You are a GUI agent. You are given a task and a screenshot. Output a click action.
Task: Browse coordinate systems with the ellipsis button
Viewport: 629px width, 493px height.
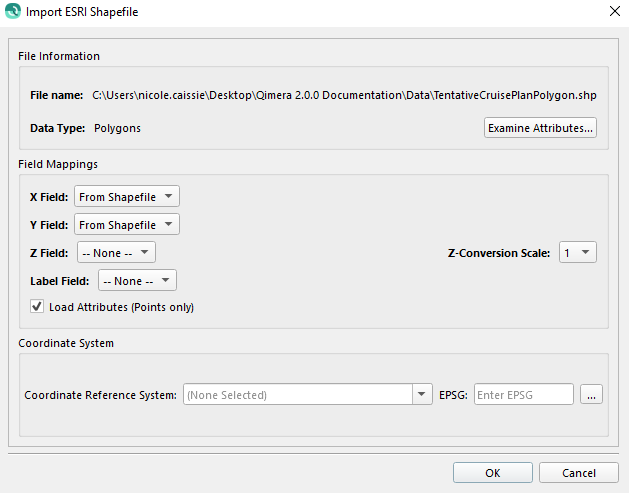click(591, 394)
